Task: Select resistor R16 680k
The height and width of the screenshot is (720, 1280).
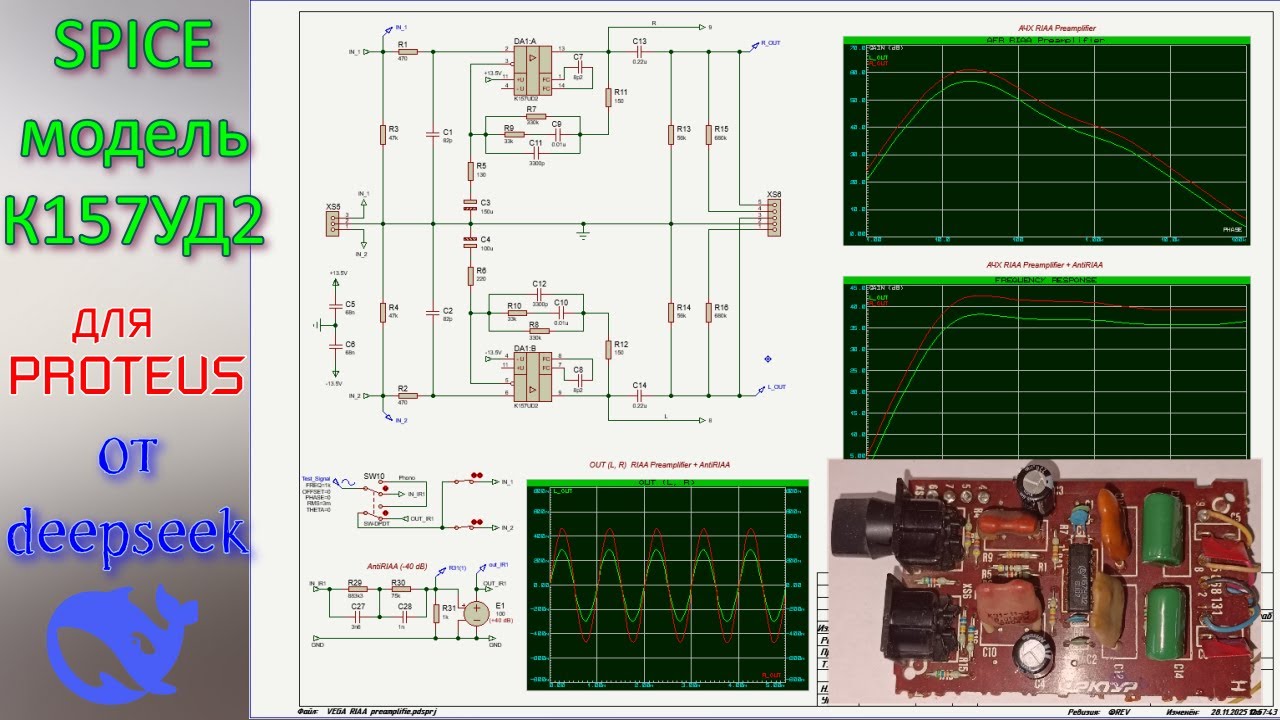Action: (708, 312)
